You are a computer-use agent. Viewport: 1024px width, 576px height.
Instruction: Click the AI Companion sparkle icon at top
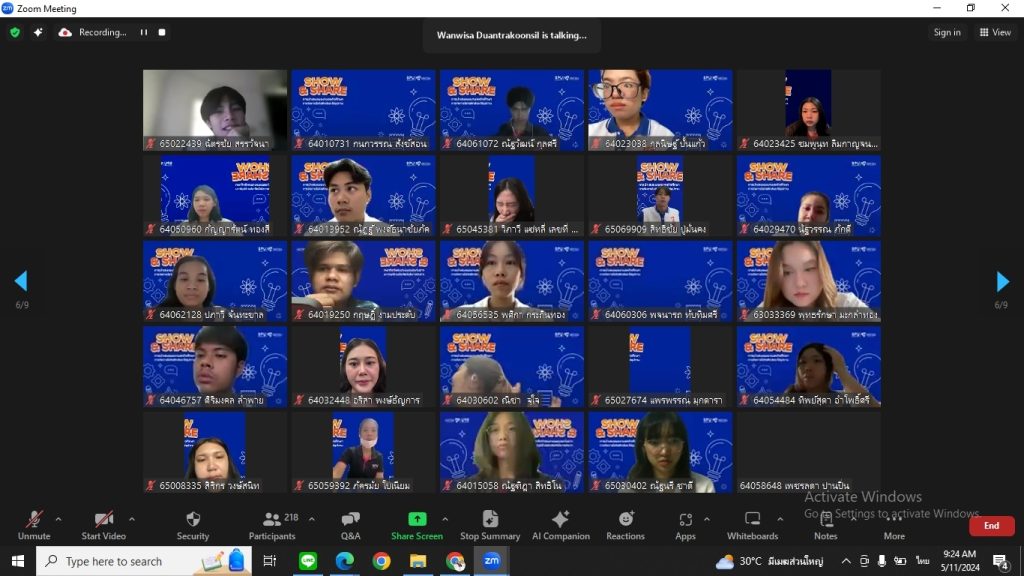pos(38,32)
